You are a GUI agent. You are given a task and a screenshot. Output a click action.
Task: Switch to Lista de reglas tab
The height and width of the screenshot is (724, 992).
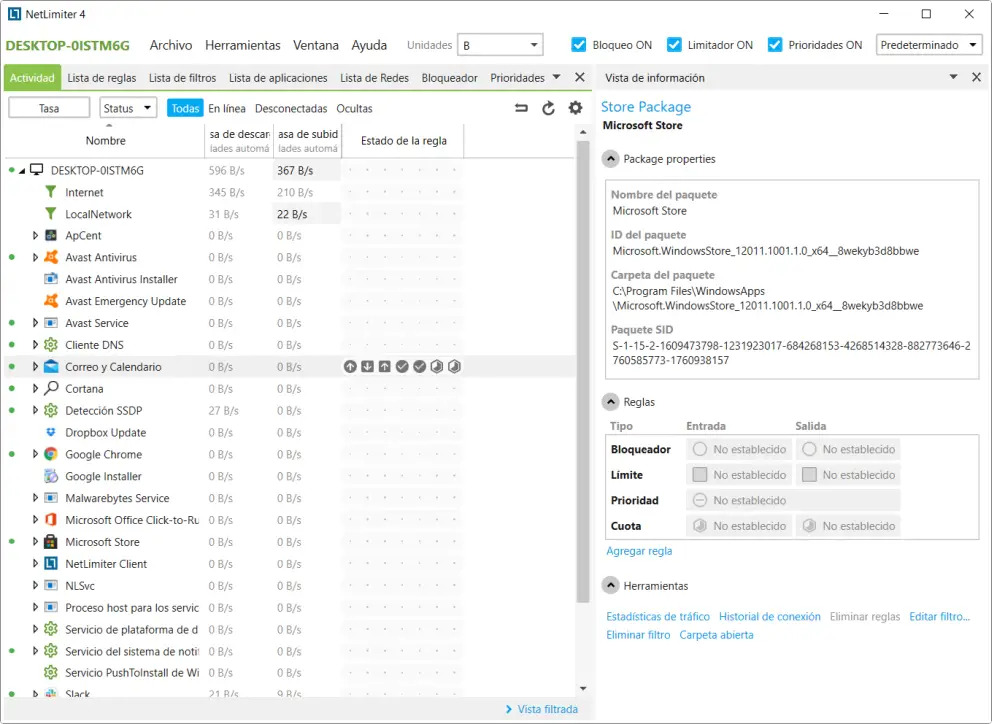coord(102,78)
